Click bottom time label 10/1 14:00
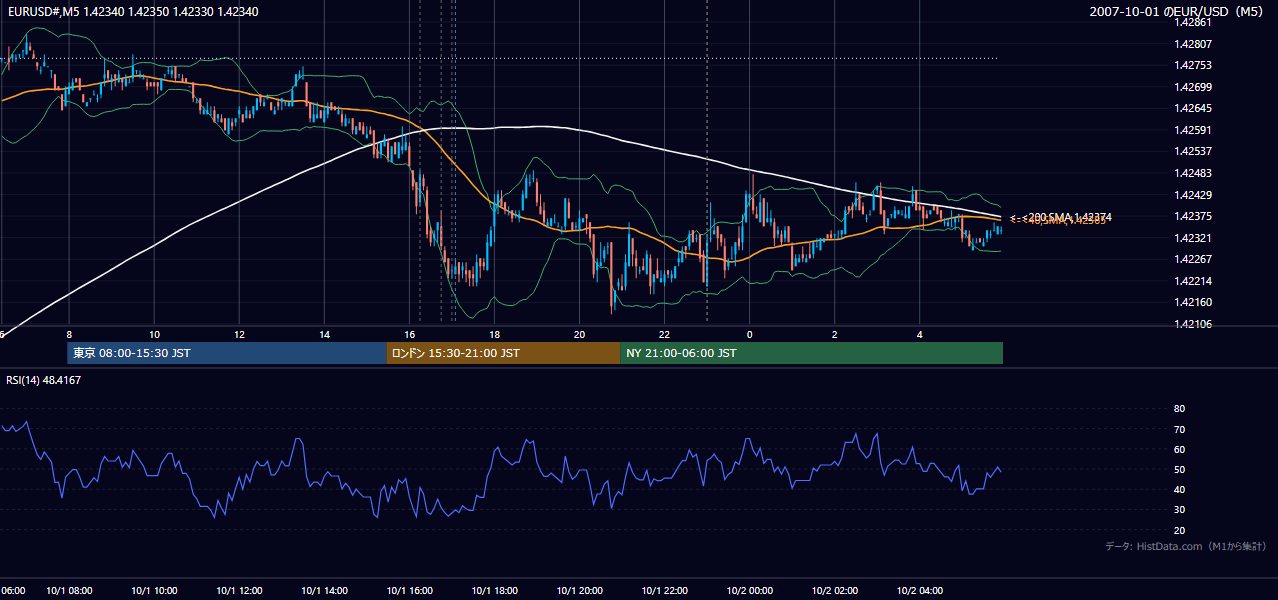The image size is (1278, 600). pyautogui.click(x=324, y=591)
